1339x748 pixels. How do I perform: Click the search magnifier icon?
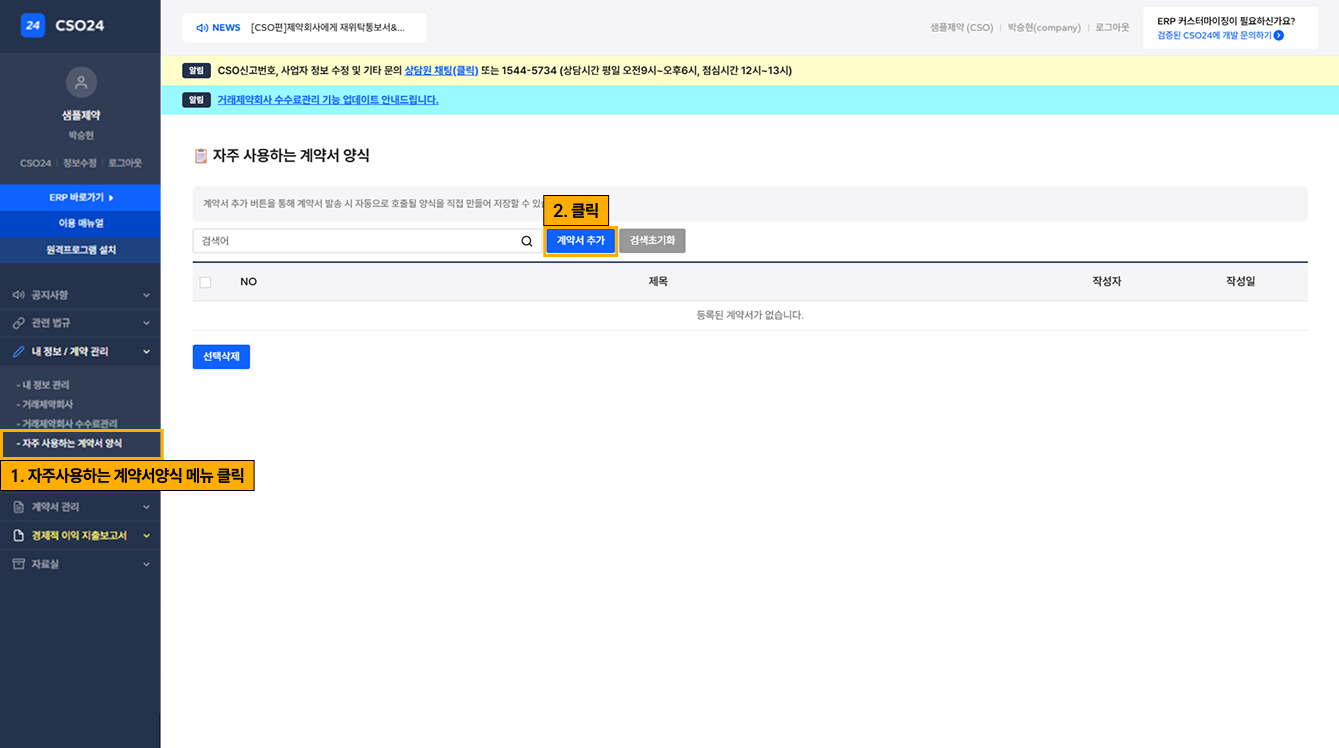click(x=527, y=241)
